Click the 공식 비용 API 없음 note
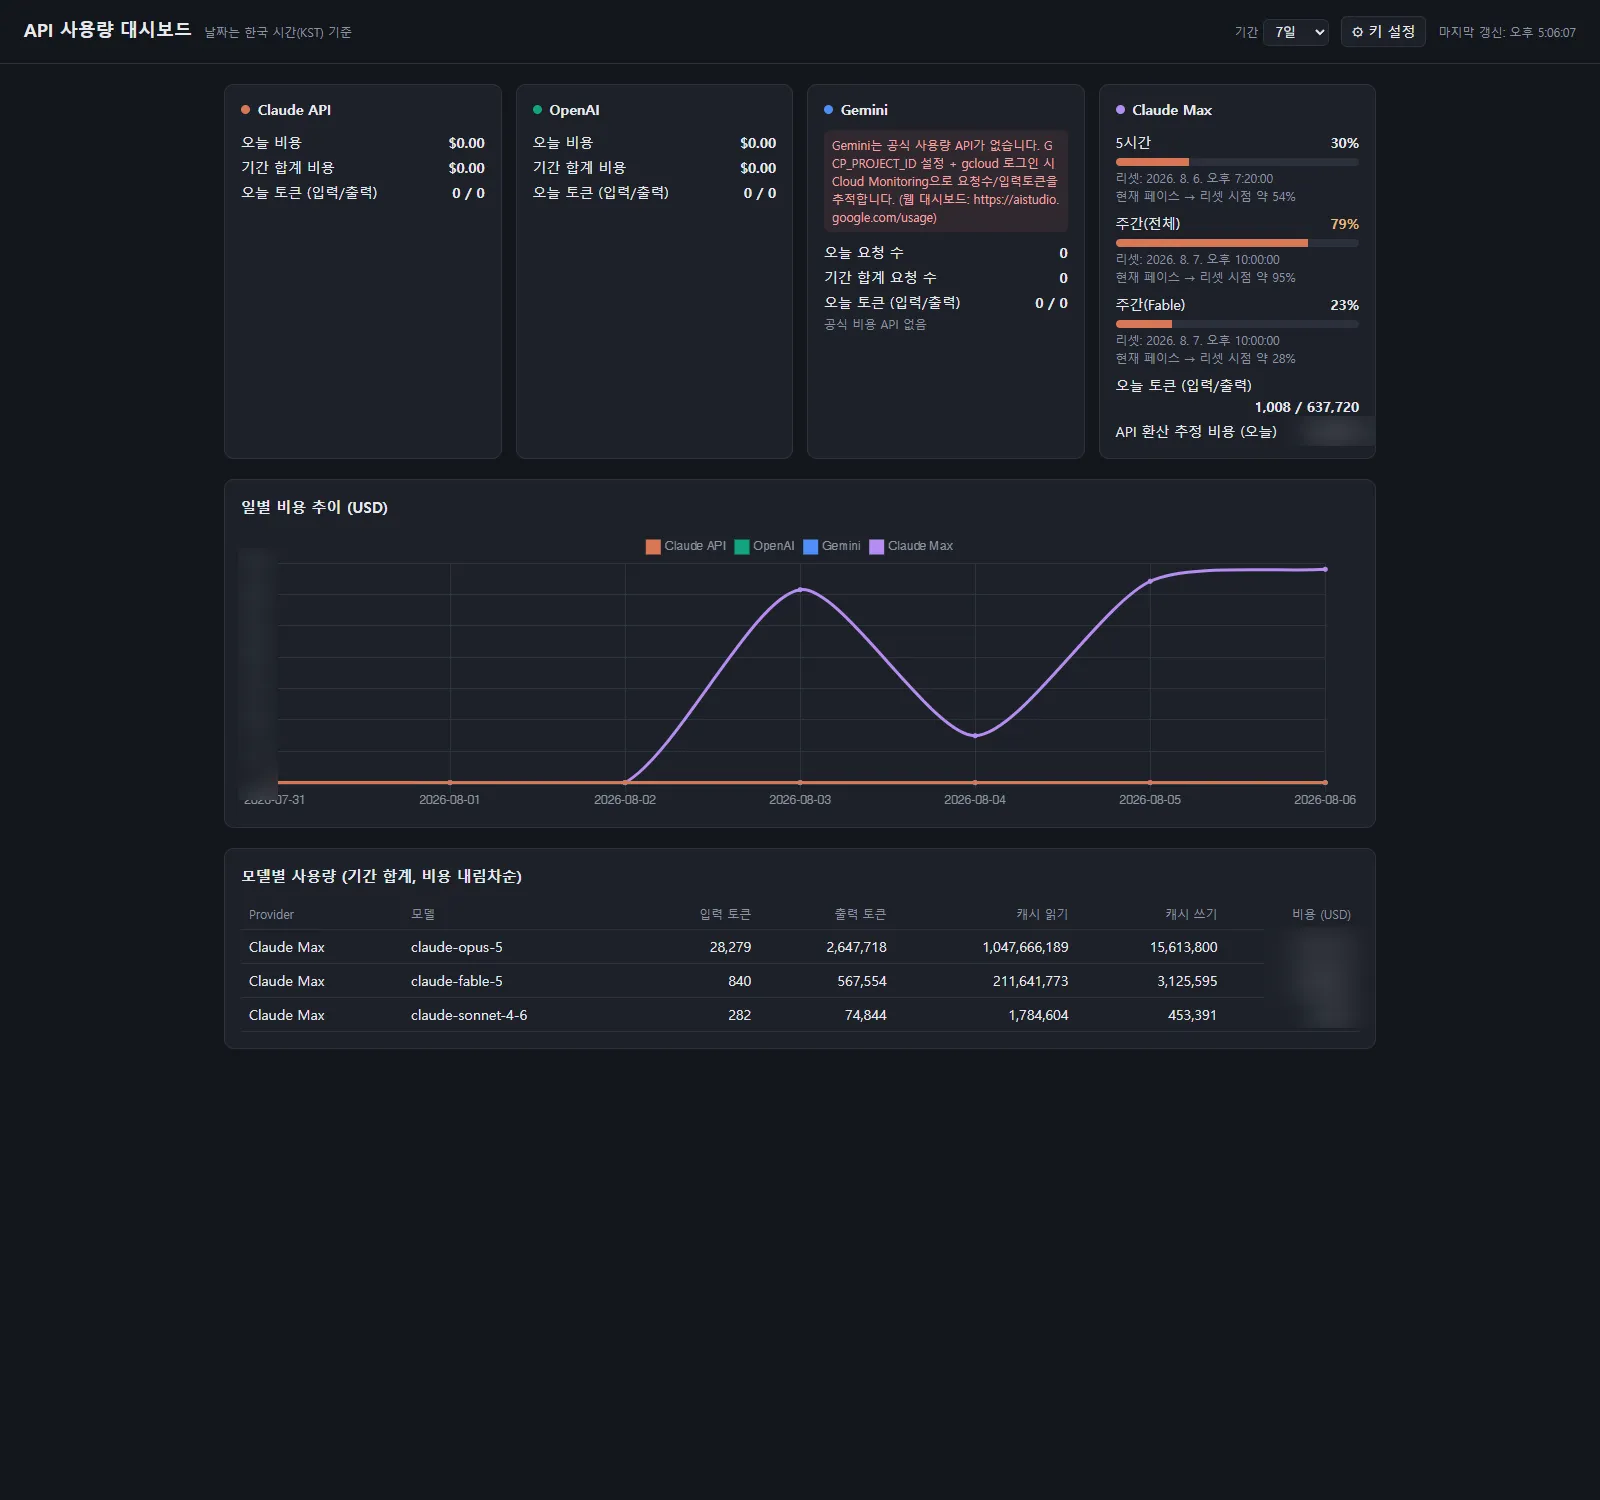Image resolution: width=1600 pixels, height=1500 pixels. point(875,324)
